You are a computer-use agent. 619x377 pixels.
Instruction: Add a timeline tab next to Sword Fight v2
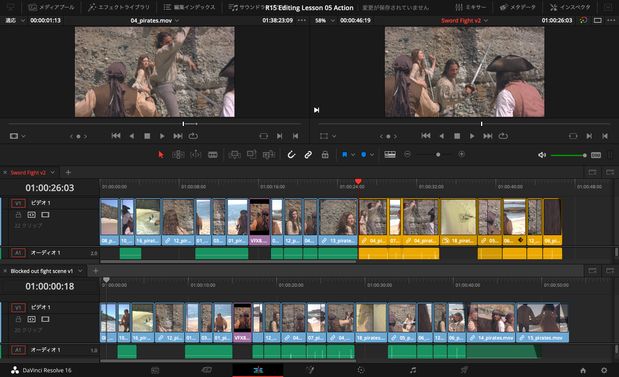(x=68, y=173)
